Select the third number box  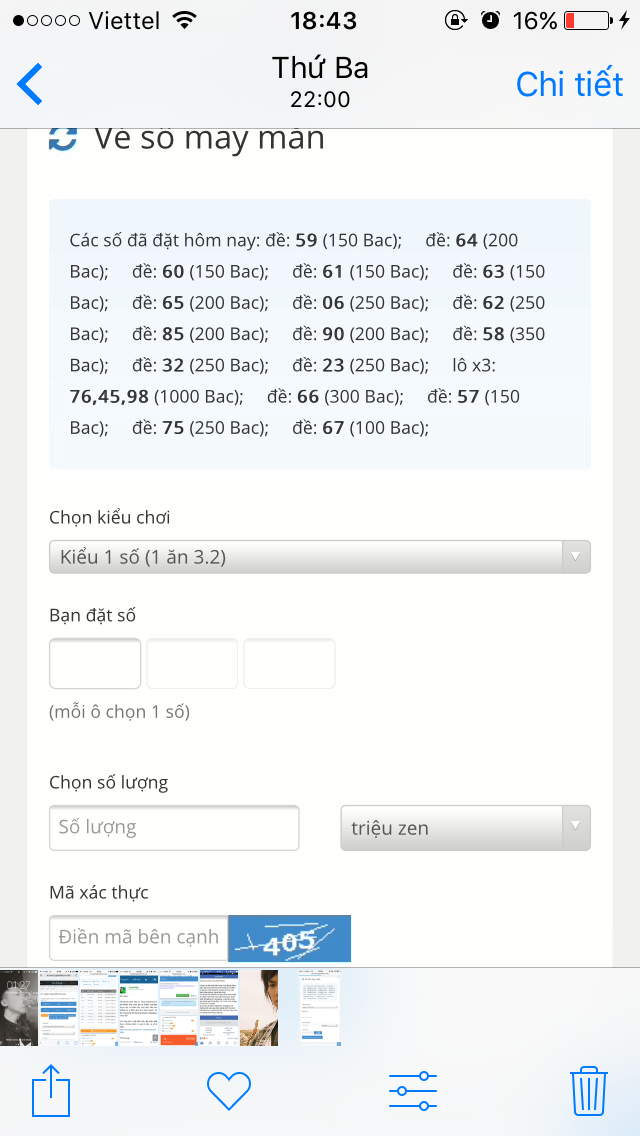(289, 663)
